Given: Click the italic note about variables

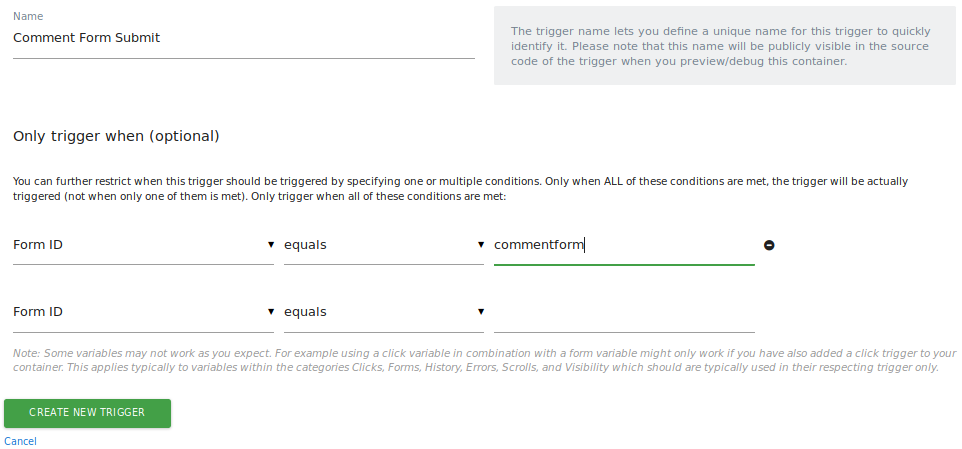Looking at the screenshot, I should tap(484, 360).
